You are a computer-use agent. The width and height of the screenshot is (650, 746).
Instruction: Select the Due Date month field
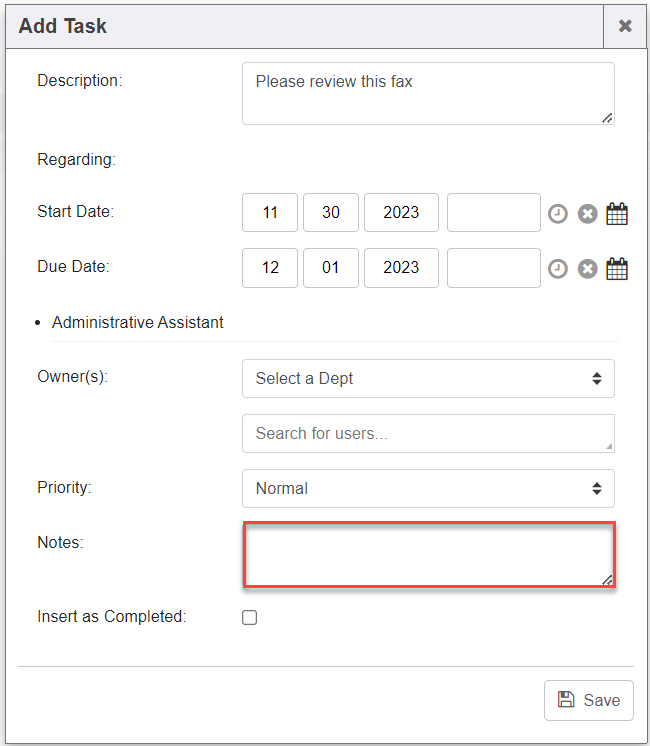[270, 268]
